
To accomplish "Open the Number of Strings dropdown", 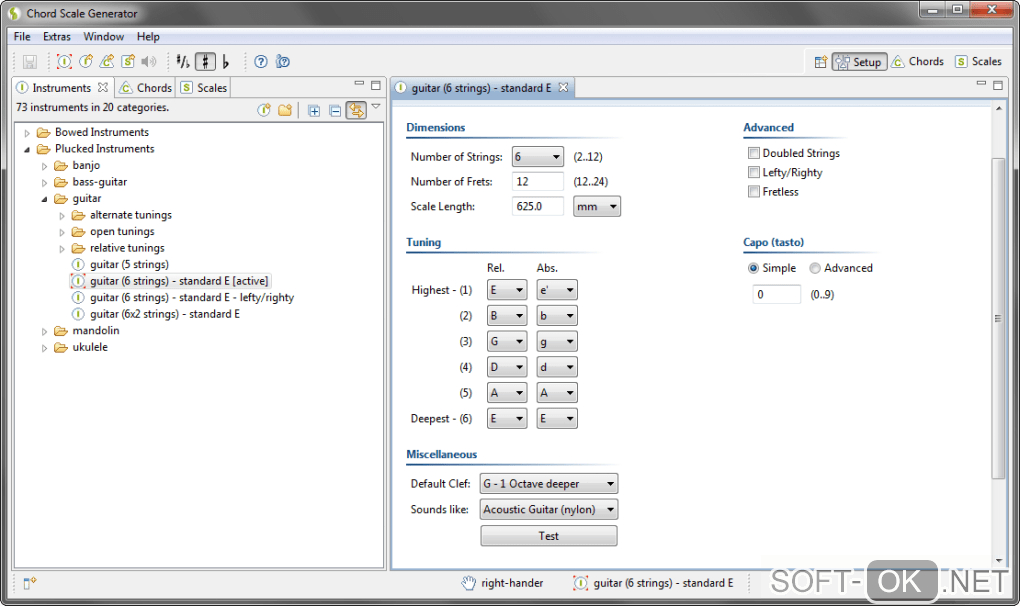I will [537, 157].
